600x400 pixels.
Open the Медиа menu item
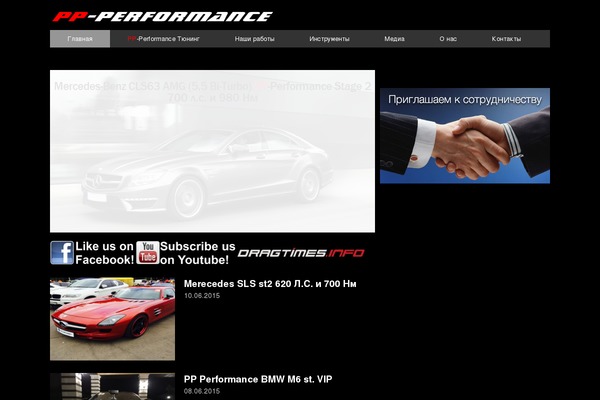(394, 39)
